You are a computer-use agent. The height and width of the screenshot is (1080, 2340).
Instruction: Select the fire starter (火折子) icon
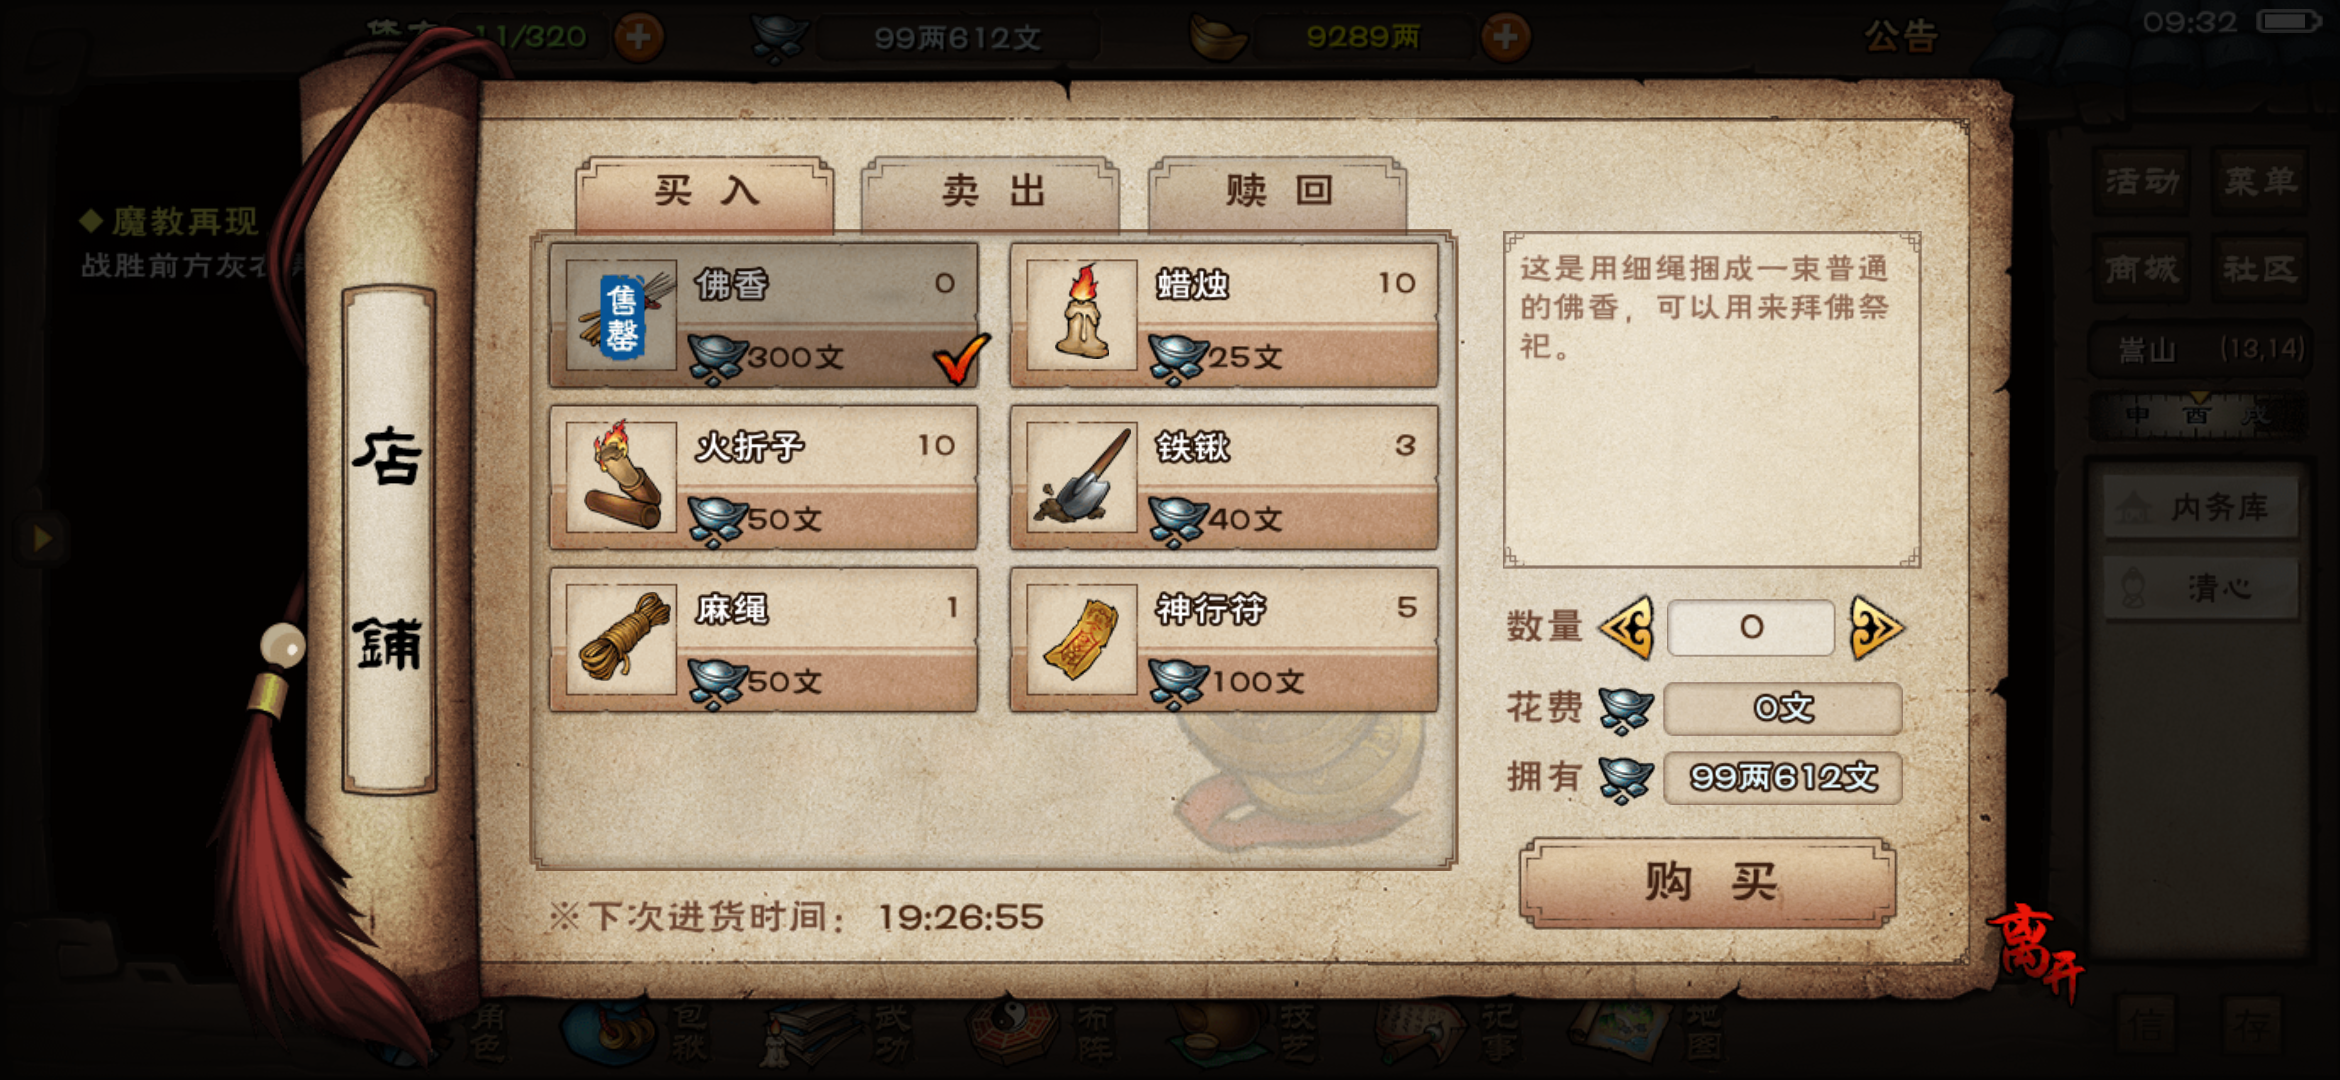coord(621,476)
